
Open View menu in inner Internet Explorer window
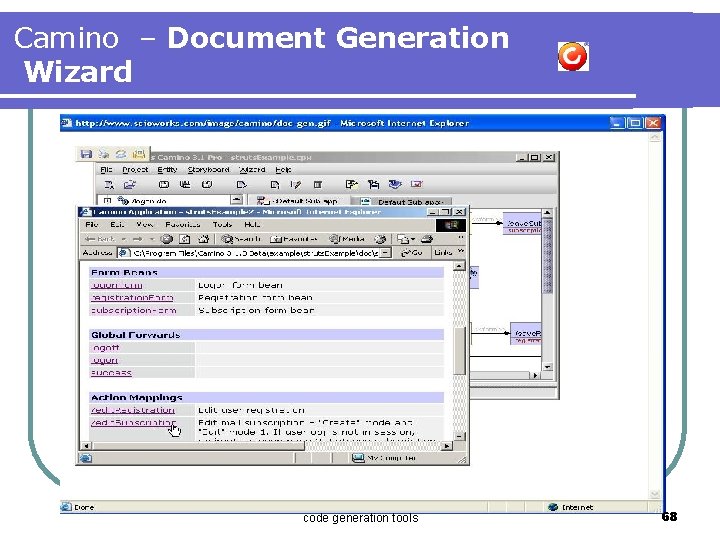pos(145,225)
